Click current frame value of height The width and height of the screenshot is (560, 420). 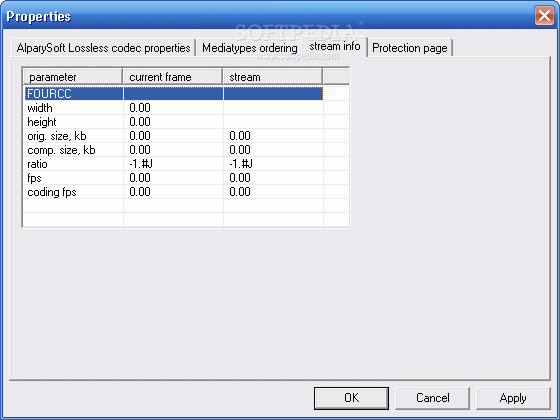tap(140, 122)
